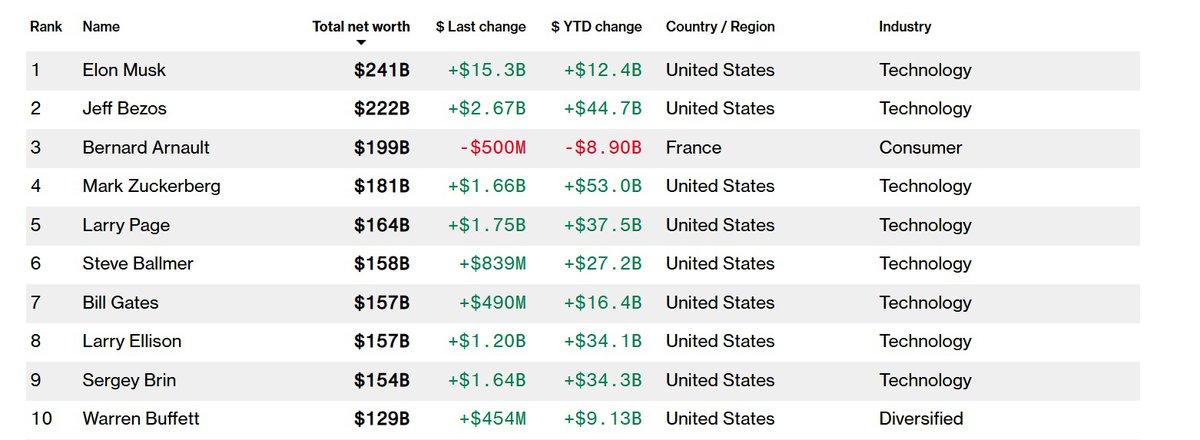Click the sort arrow under Total net worth
Screen dimensions: 1200x440
(361, 42)
